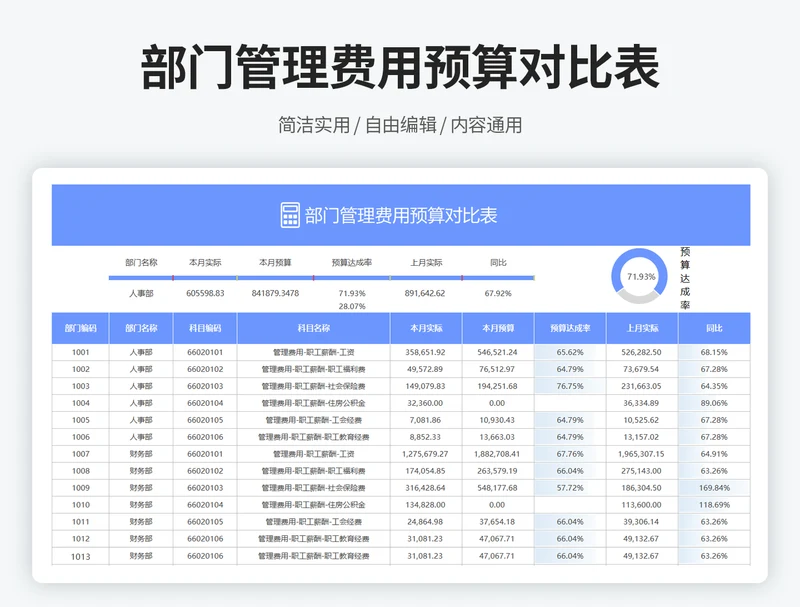Select department code cell 1002
The image size is (800, 607).
(x=81, y=369)
